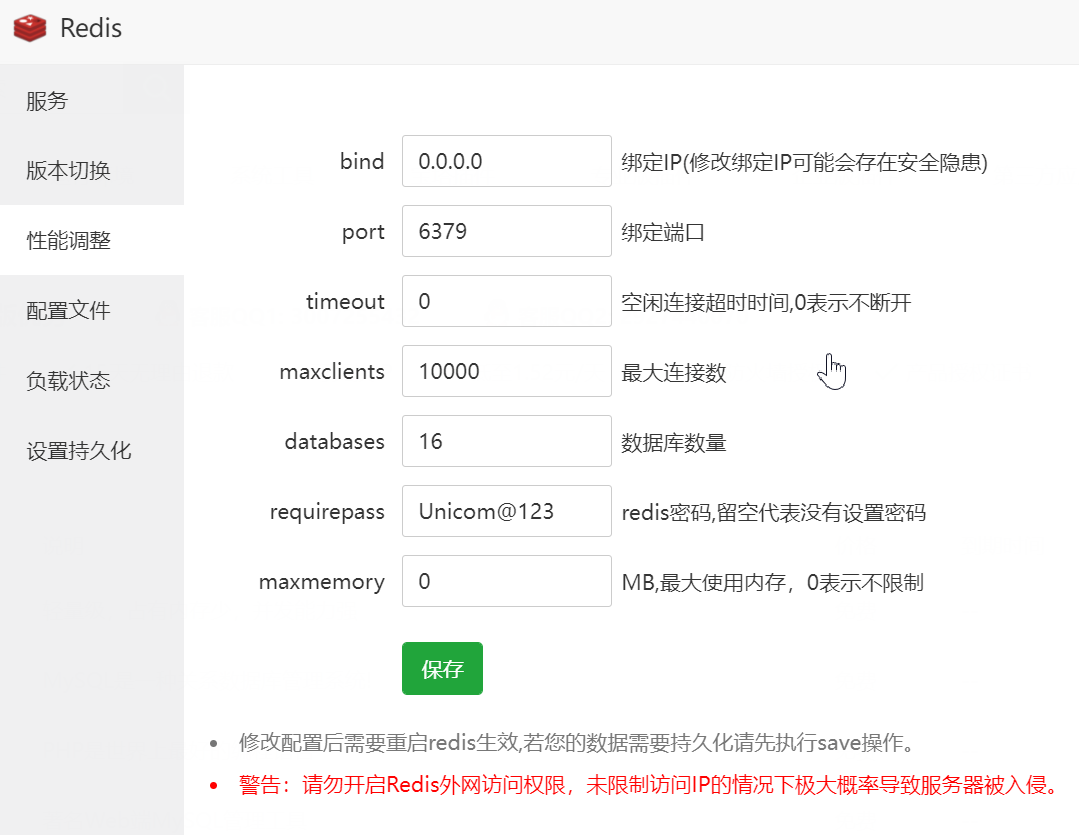Edit the maxclients field showing 10000
The image size is (1079, 835).
[506, 371]
